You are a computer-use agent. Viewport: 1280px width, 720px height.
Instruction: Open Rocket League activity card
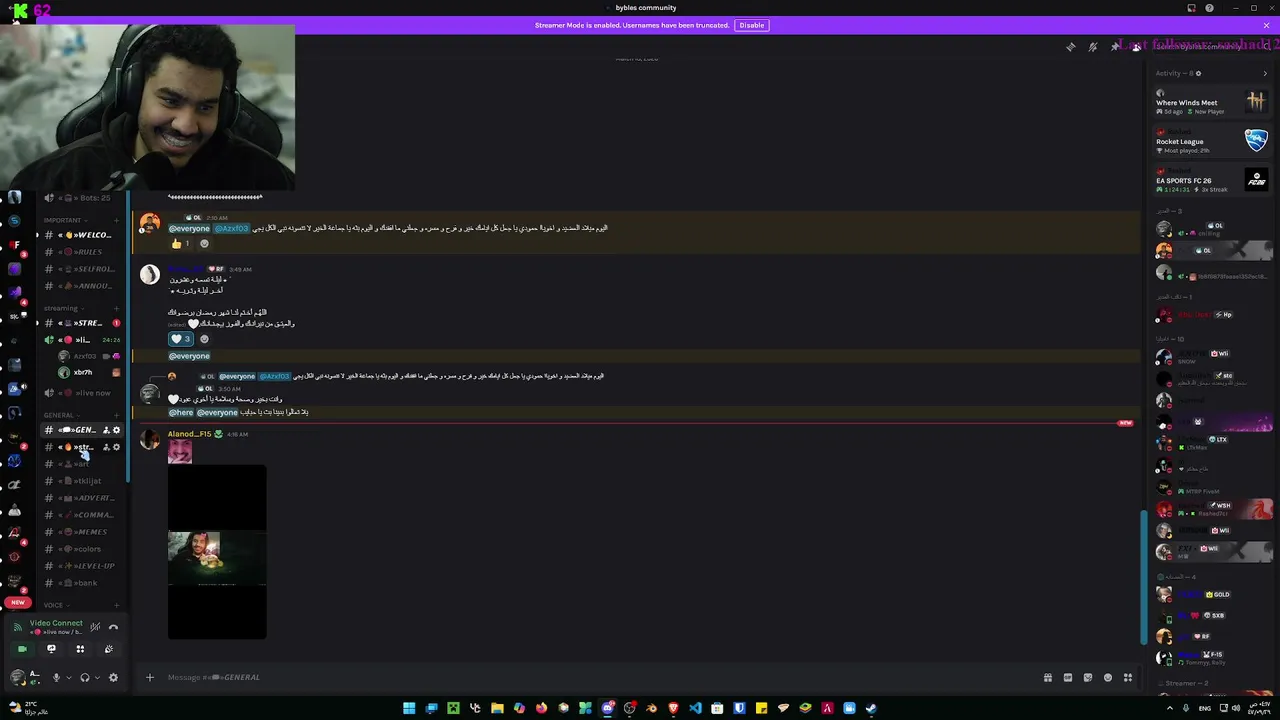click(1211, 141)
